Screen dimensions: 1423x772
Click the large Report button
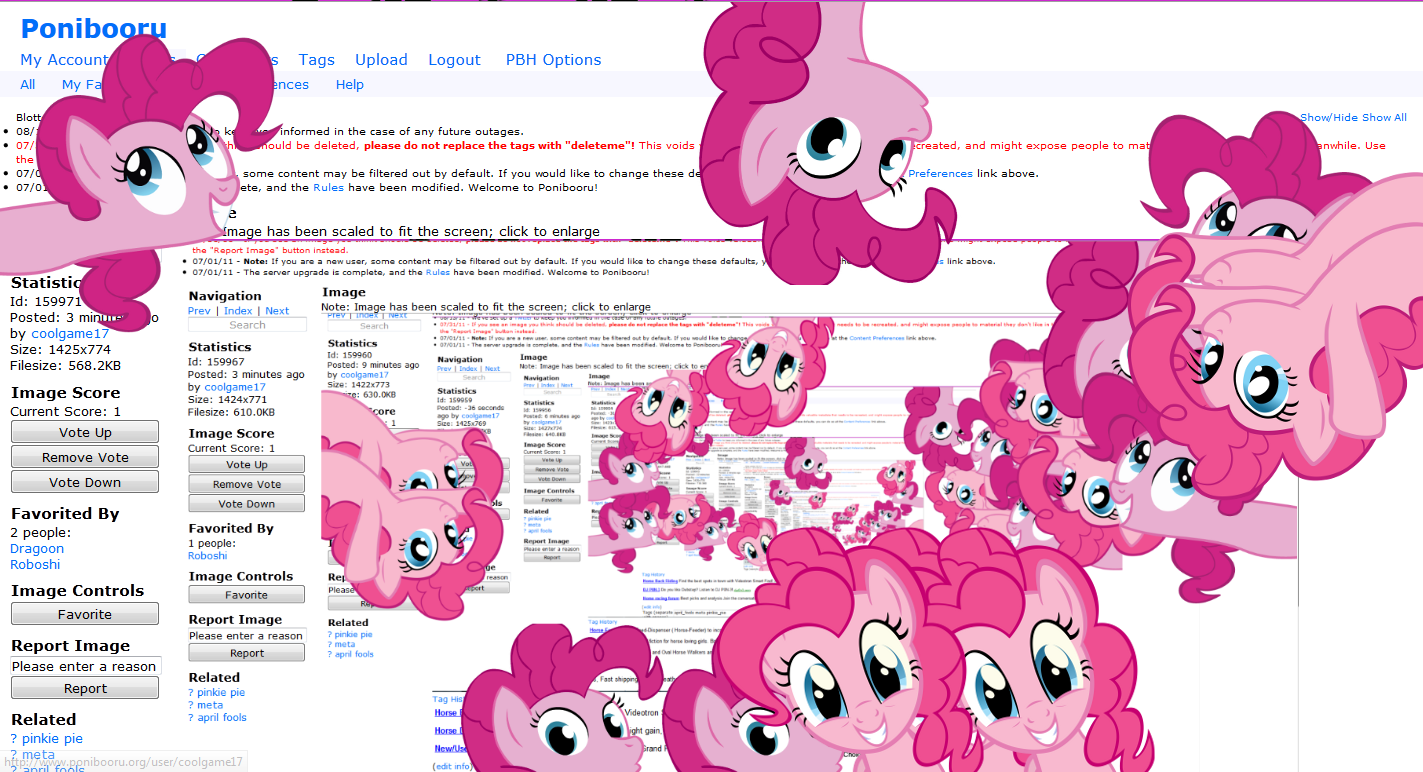85,688
